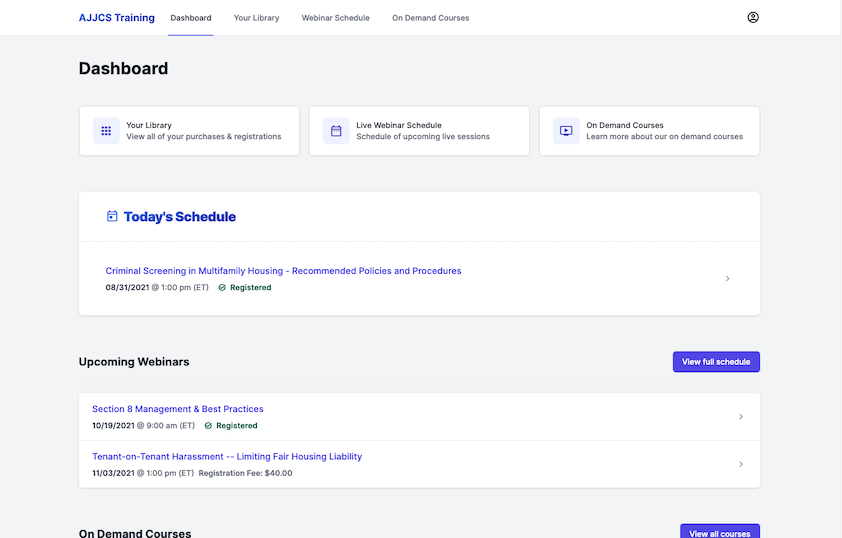
Task: Go to the On Demand Courses tab
Action: (430, 18)
